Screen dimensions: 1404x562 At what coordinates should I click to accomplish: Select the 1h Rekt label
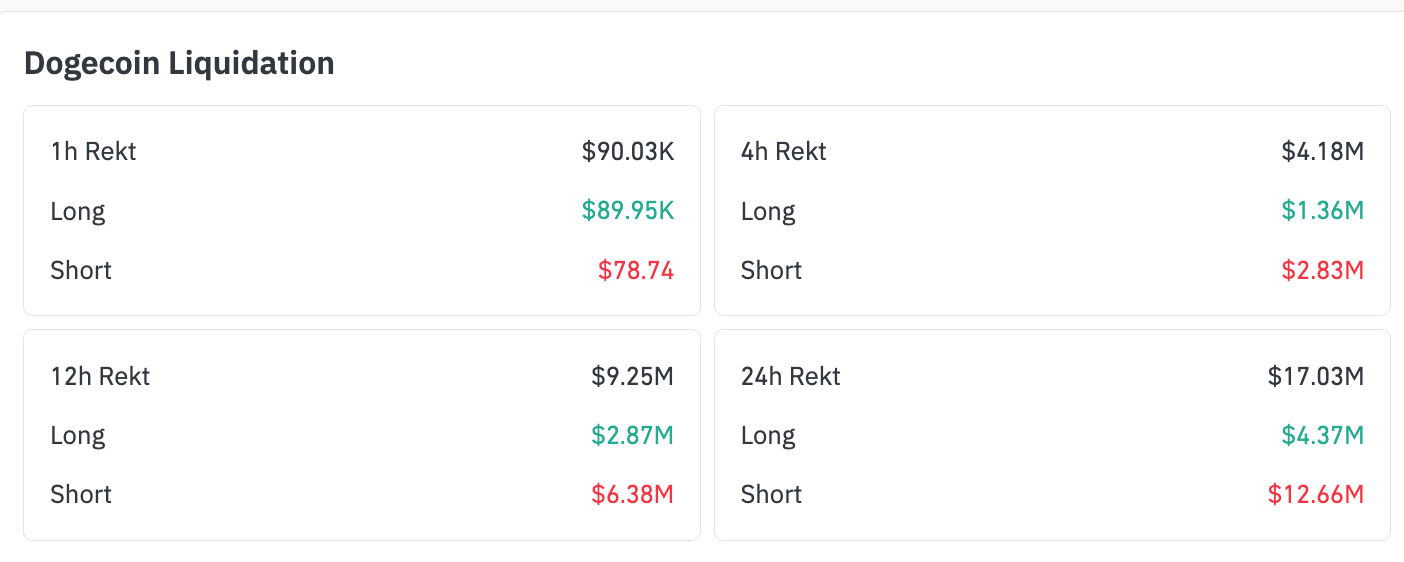tap(93, 152)
